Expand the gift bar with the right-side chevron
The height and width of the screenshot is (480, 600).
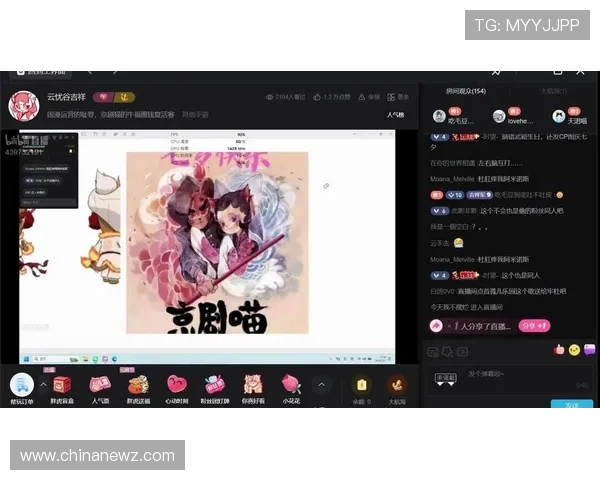(321, 385)
